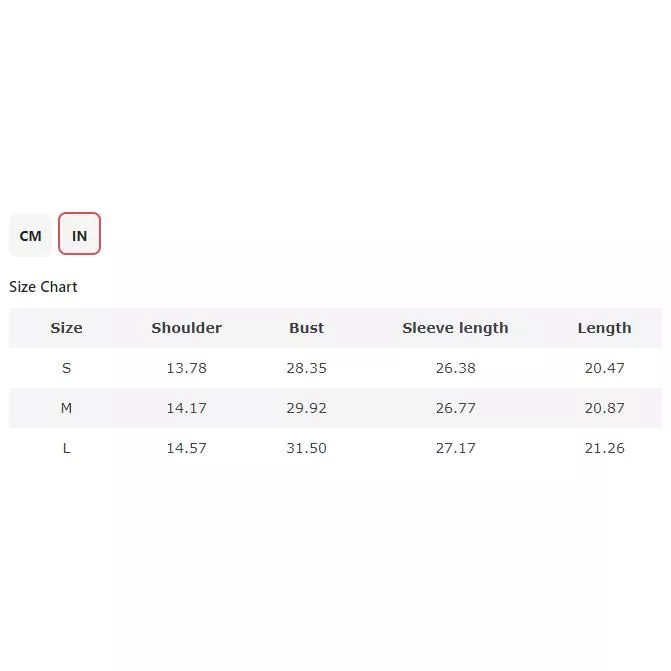Screen dimensions: 671x671
Task: Click the Length column header
Action: (604, 328)
